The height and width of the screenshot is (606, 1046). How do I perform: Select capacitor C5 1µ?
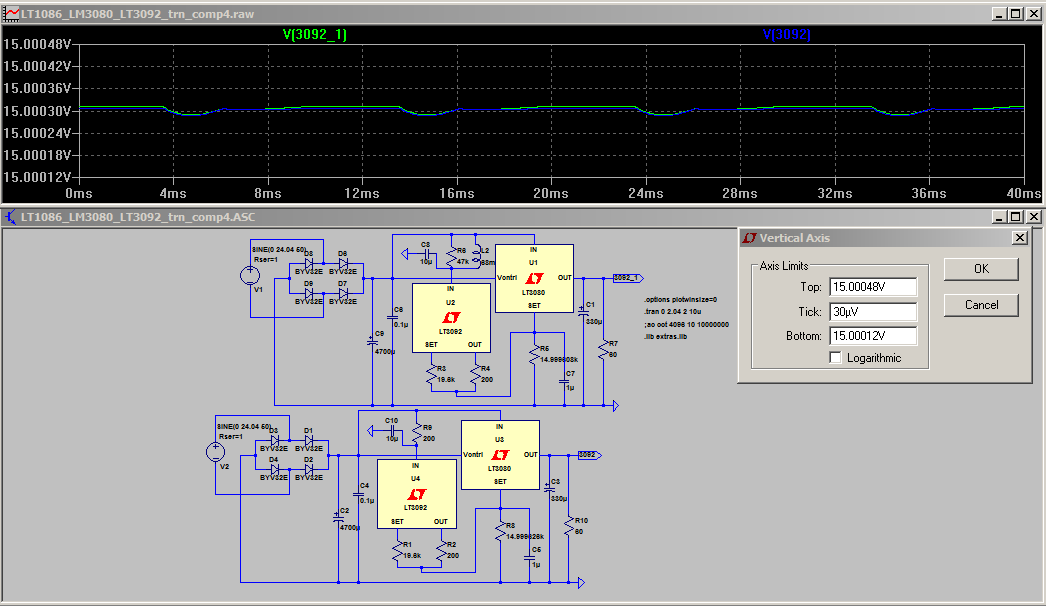[530, 559]
